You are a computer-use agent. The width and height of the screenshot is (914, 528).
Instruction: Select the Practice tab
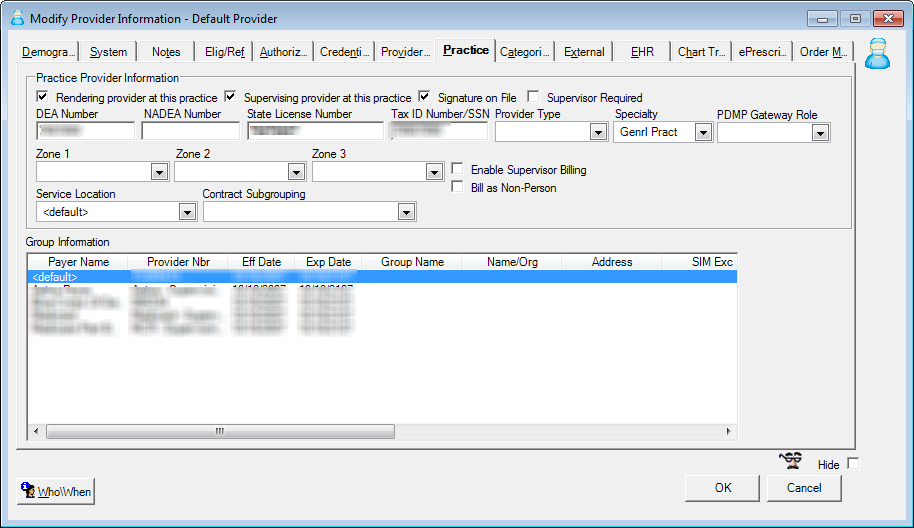click(466, 50)
